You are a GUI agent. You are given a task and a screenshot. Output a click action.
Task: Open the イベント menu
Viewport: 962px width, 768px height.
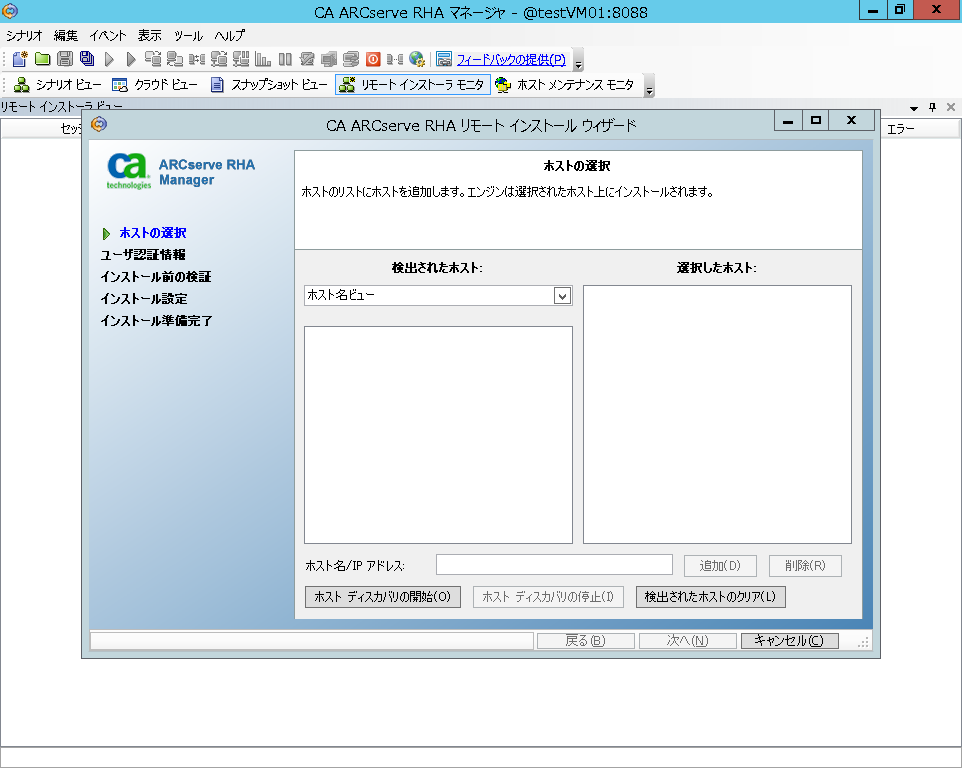(x=108, y=36)
